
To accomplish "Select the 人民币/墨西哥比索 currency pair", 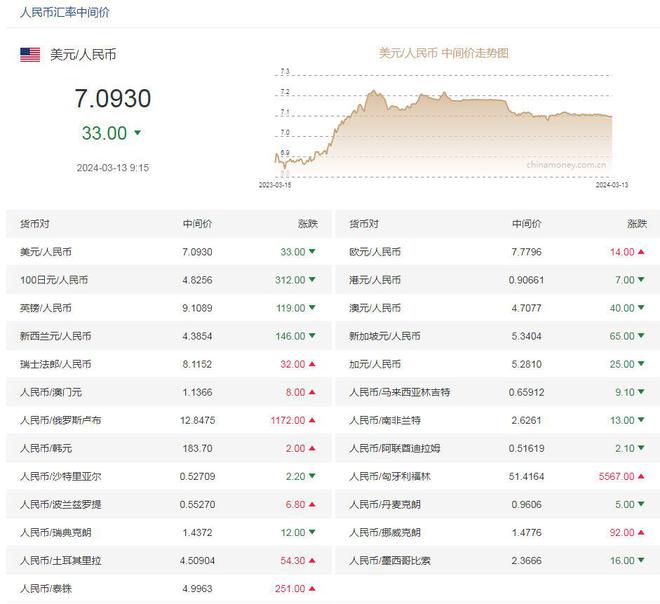I will click(390, 561).
